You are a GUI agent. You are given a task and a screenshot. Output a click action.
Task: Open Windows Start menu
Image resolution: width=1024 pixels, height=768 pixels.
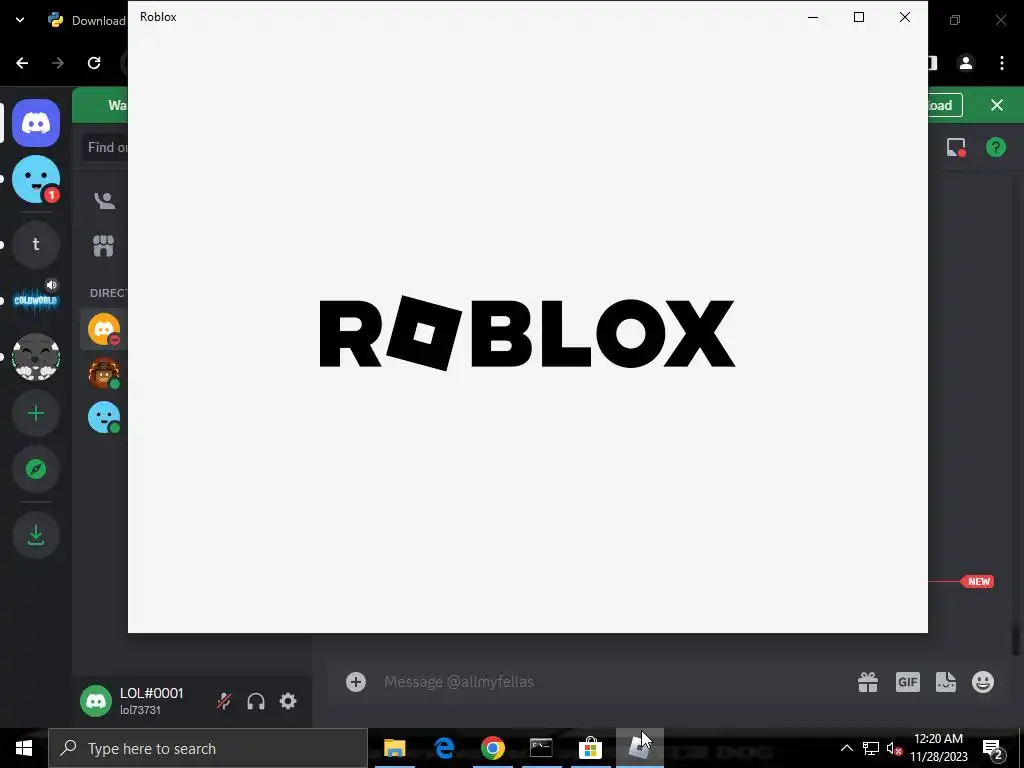point(24,748)
